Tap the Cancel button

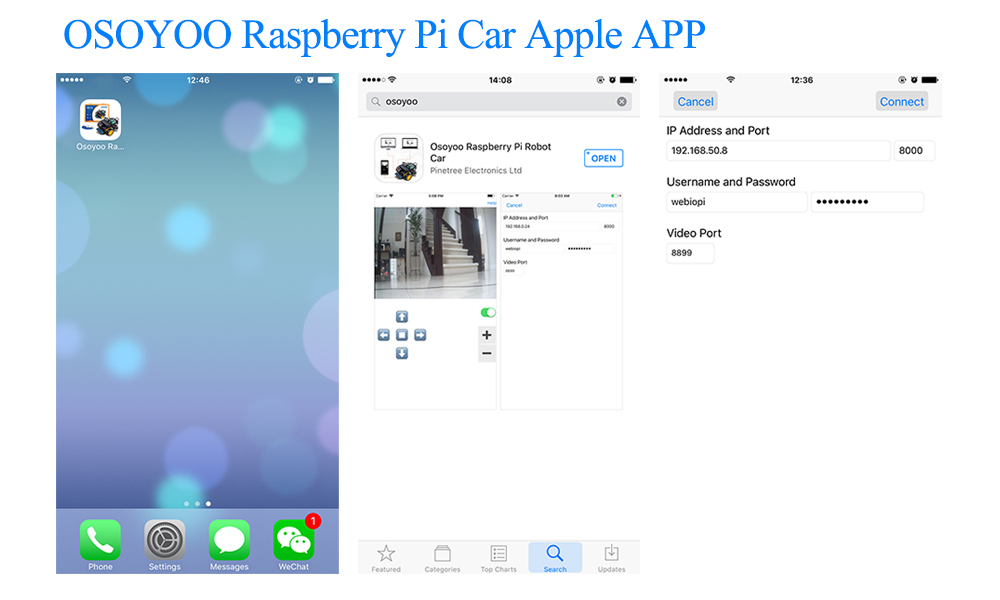tap(695, 101)
